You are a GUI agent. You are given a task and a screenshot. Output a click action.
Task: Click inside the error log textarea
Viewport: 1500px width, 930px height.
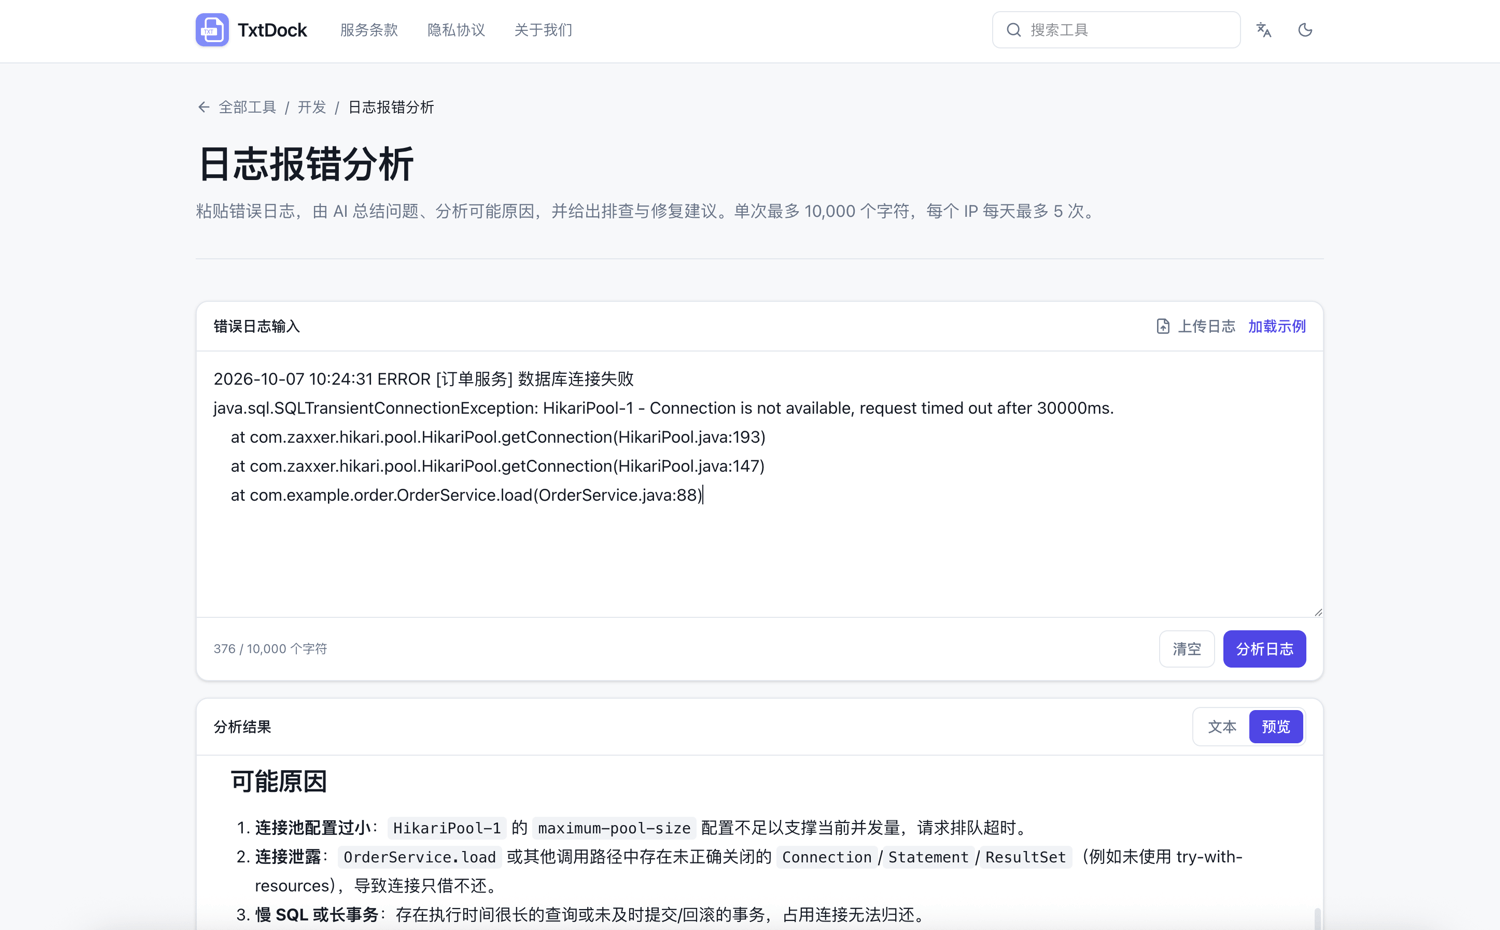760,484
